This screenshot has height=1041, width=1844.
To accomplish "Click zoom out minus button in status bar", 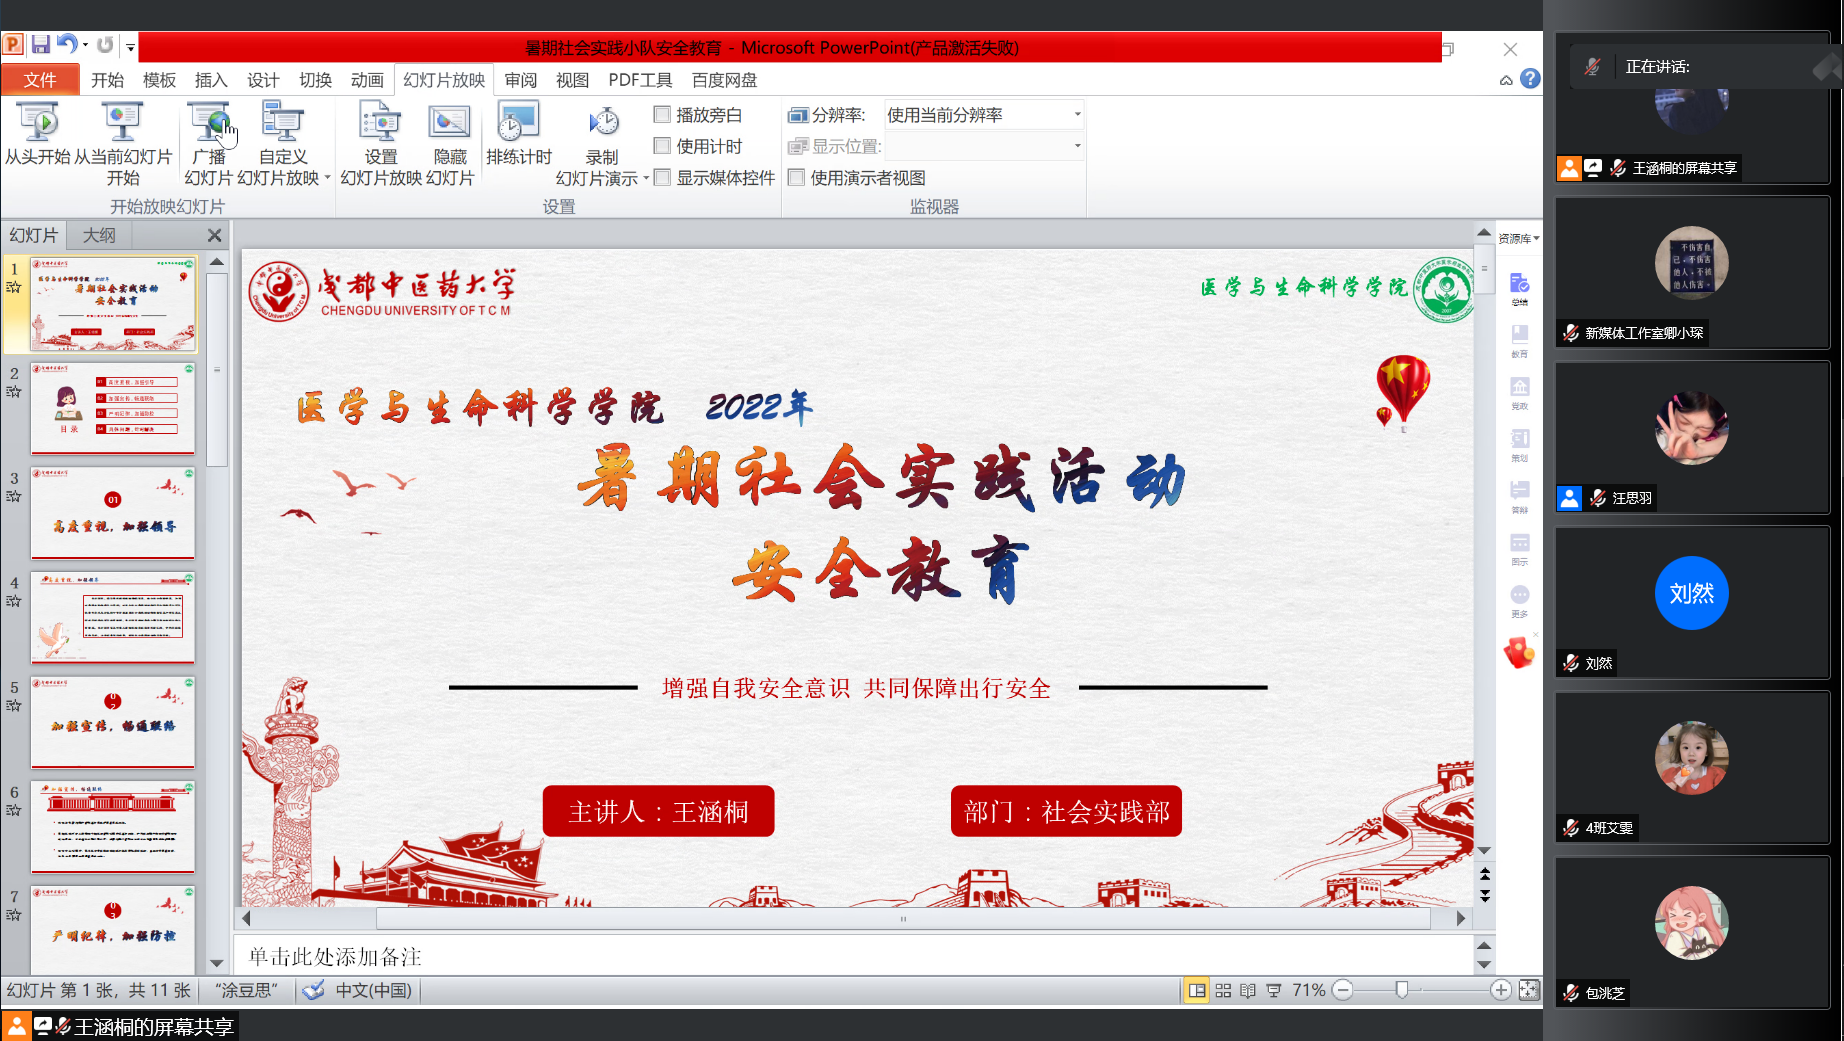I will pyautogui.click(x=1343, y=990).
